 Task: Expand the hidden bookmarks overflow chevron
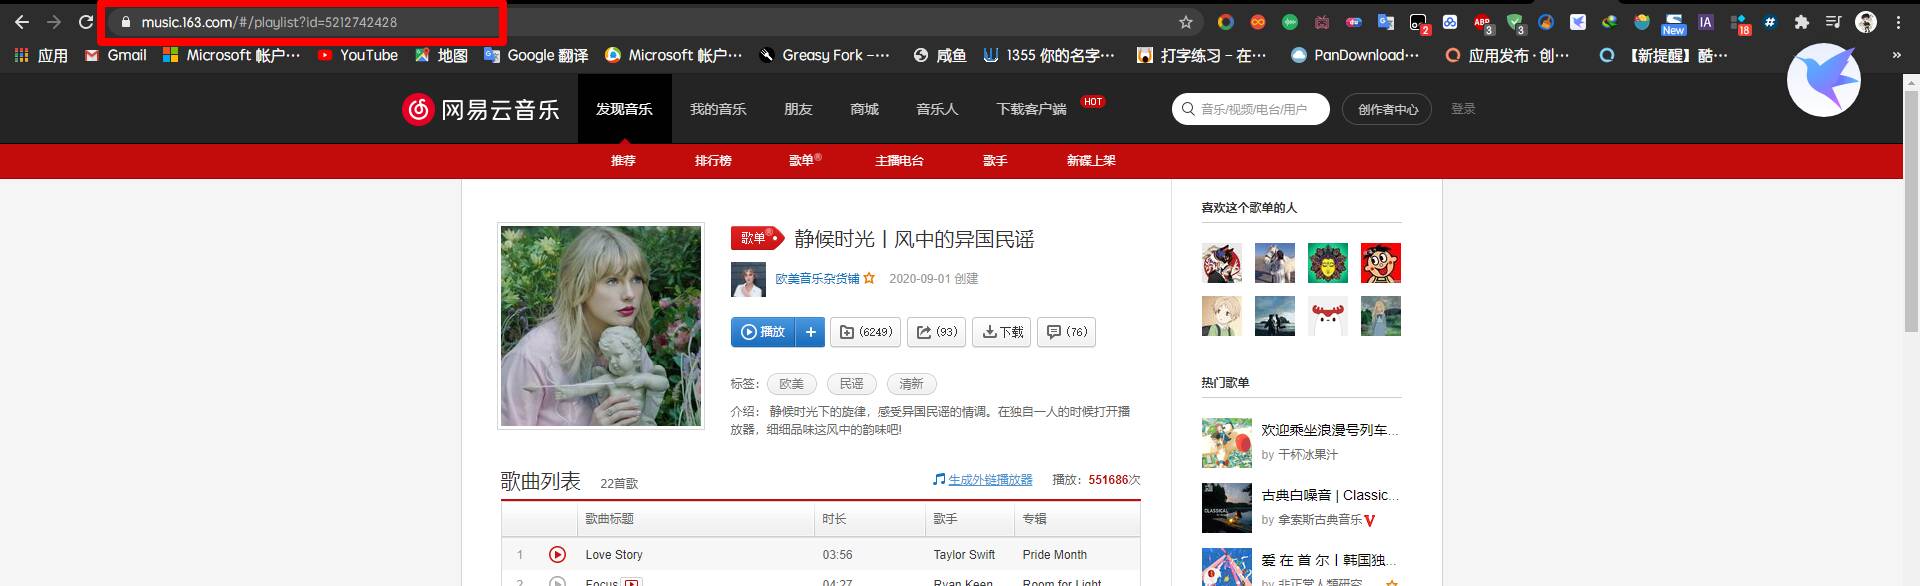coord(1896,56)
